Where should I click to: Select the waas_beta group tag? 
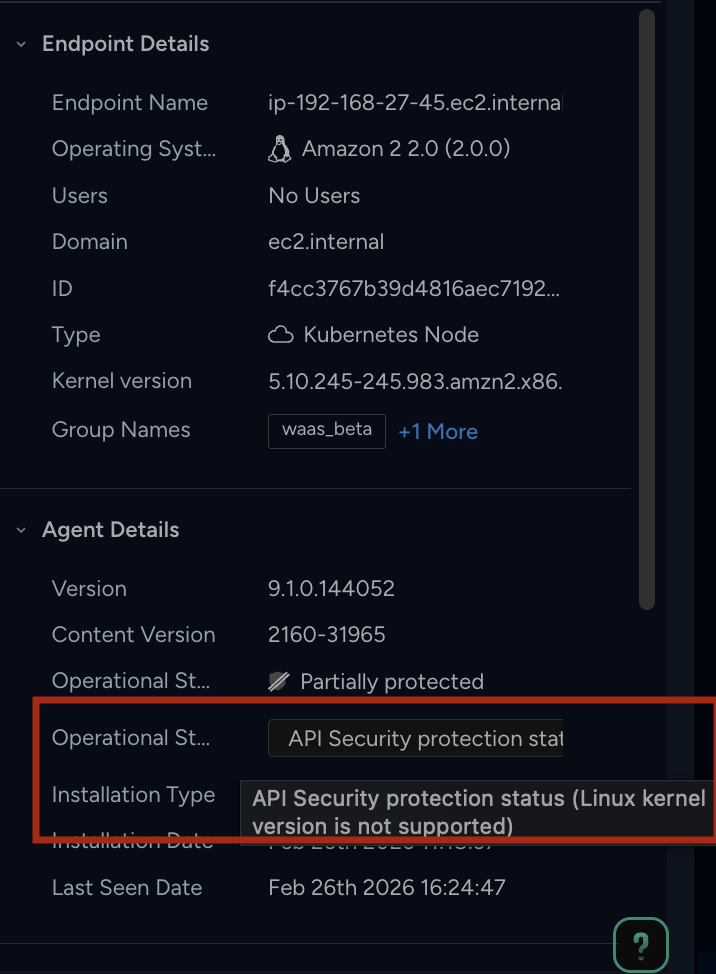click(327, 430)
